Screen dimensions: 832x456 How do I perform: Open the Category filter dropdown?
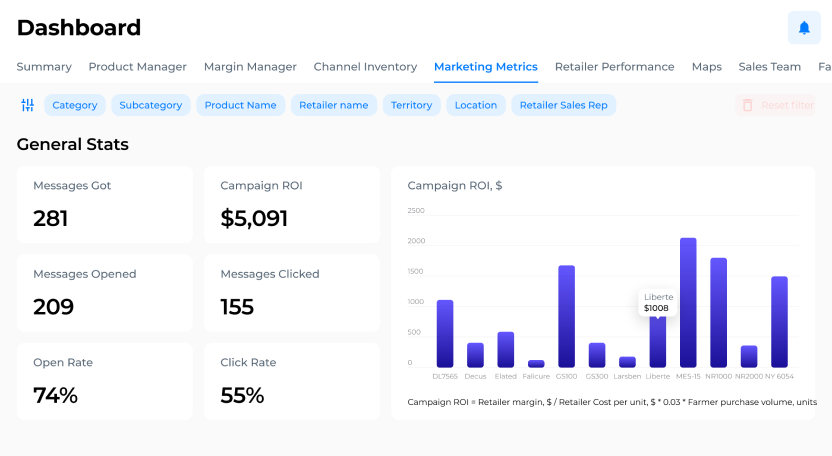[x=75, y=105]
